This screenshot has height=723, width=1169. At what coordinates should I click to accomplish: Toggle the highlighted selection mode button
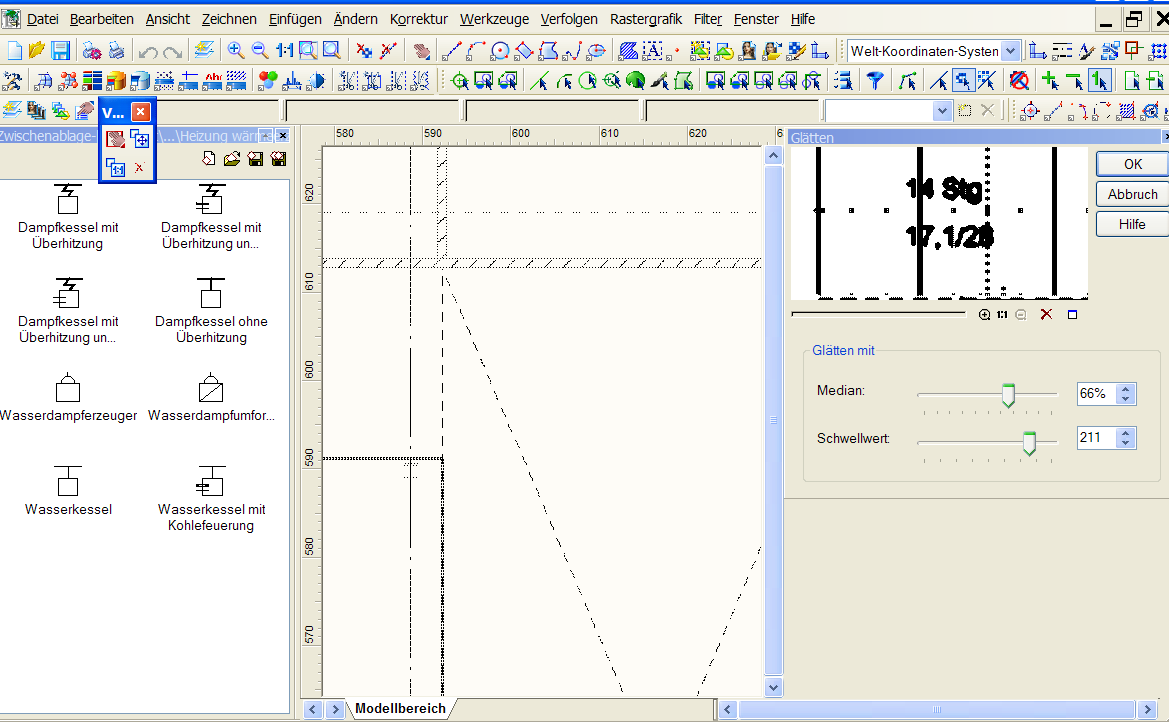click(x=963, y=81)
